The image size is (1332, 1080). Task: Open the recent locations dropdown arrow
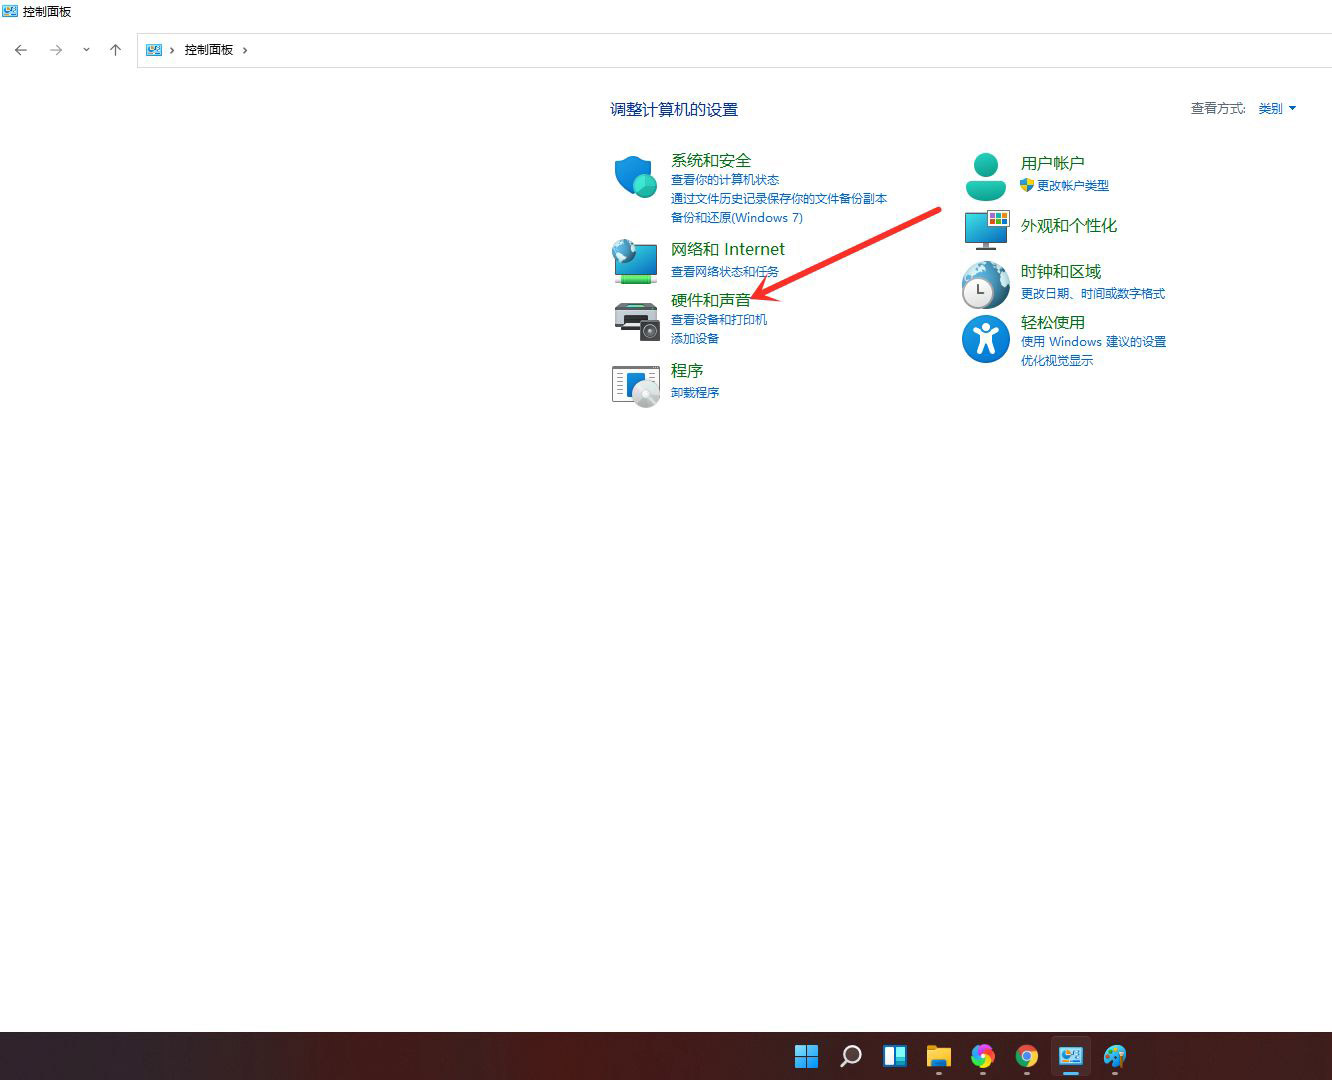coord(86,50)
